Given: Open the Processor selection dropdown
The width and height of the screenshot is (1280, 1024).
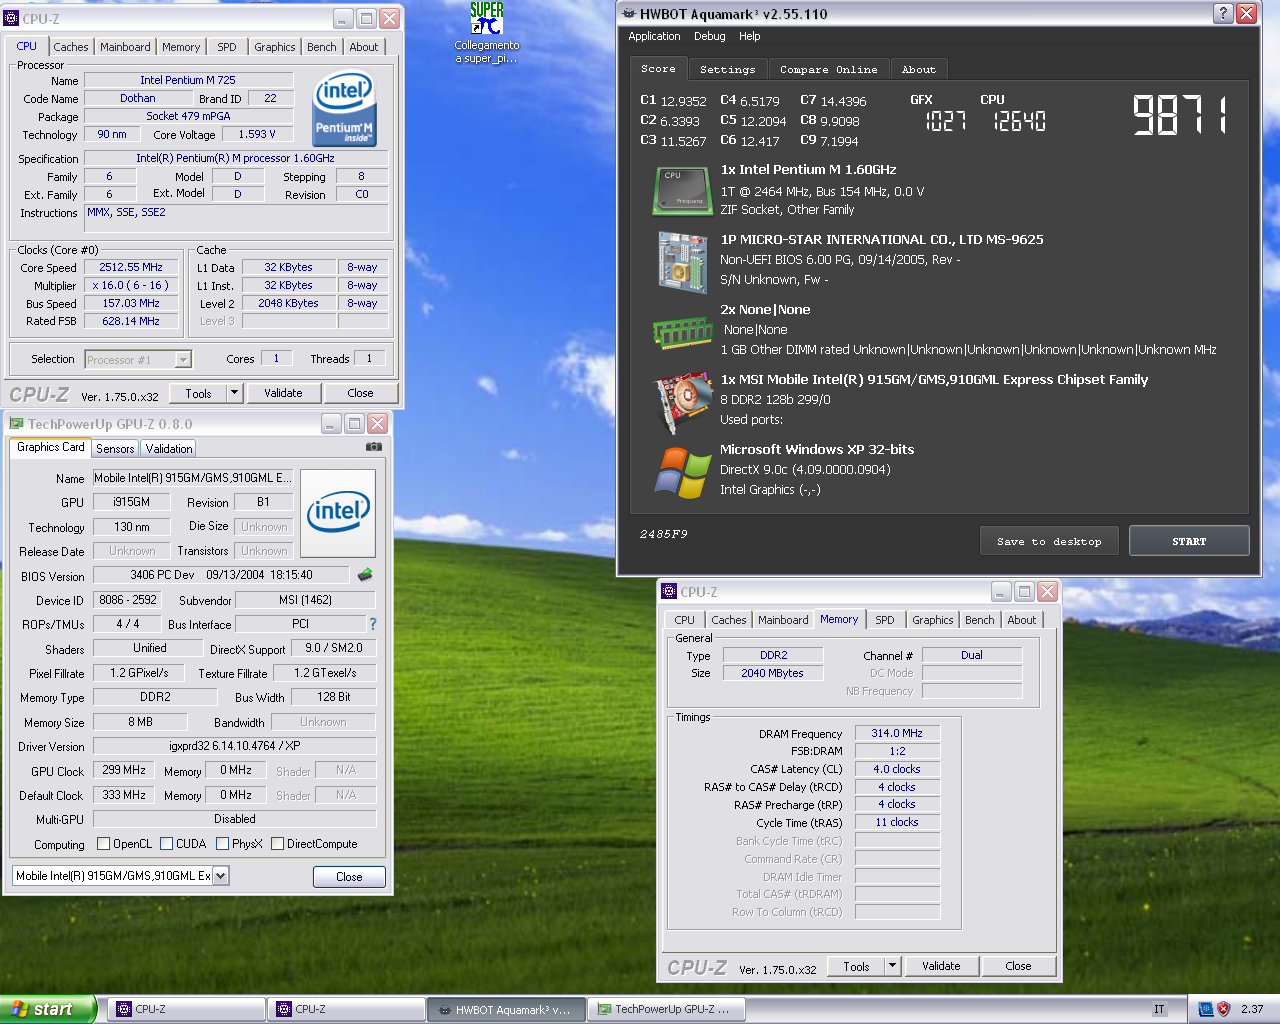Looking at the screenshot, I should pos(183,360).
